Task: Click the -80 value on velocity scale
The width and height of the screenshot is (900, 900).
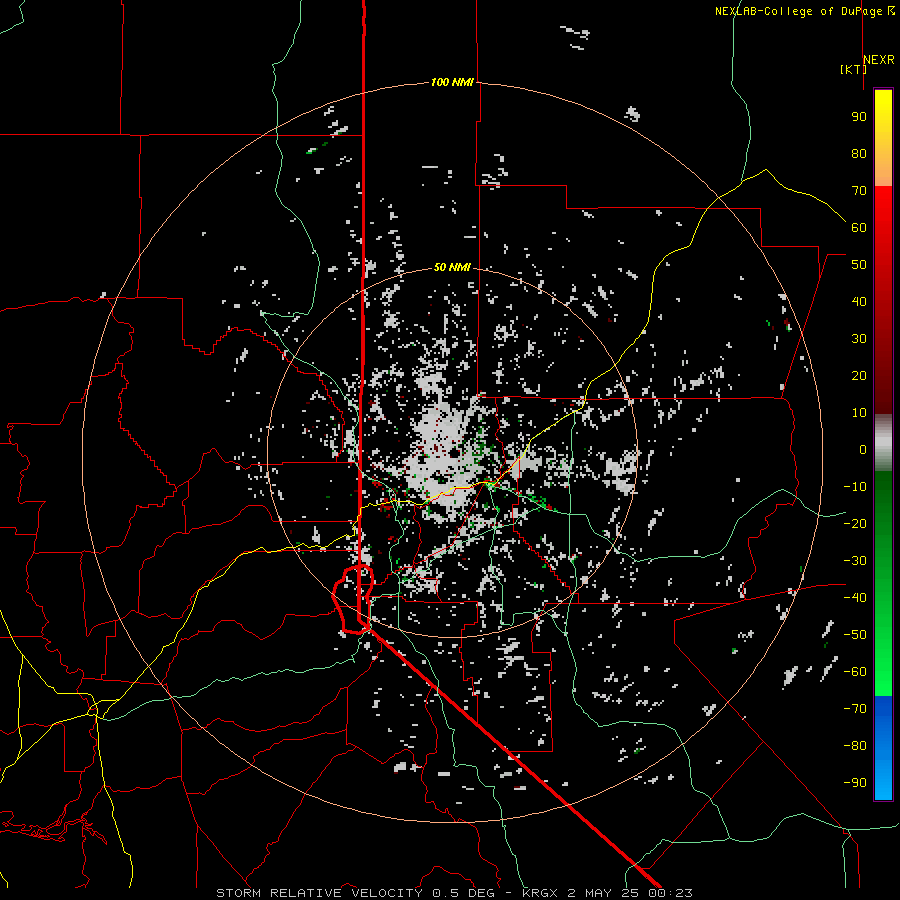Action: (x=855, y=746)
